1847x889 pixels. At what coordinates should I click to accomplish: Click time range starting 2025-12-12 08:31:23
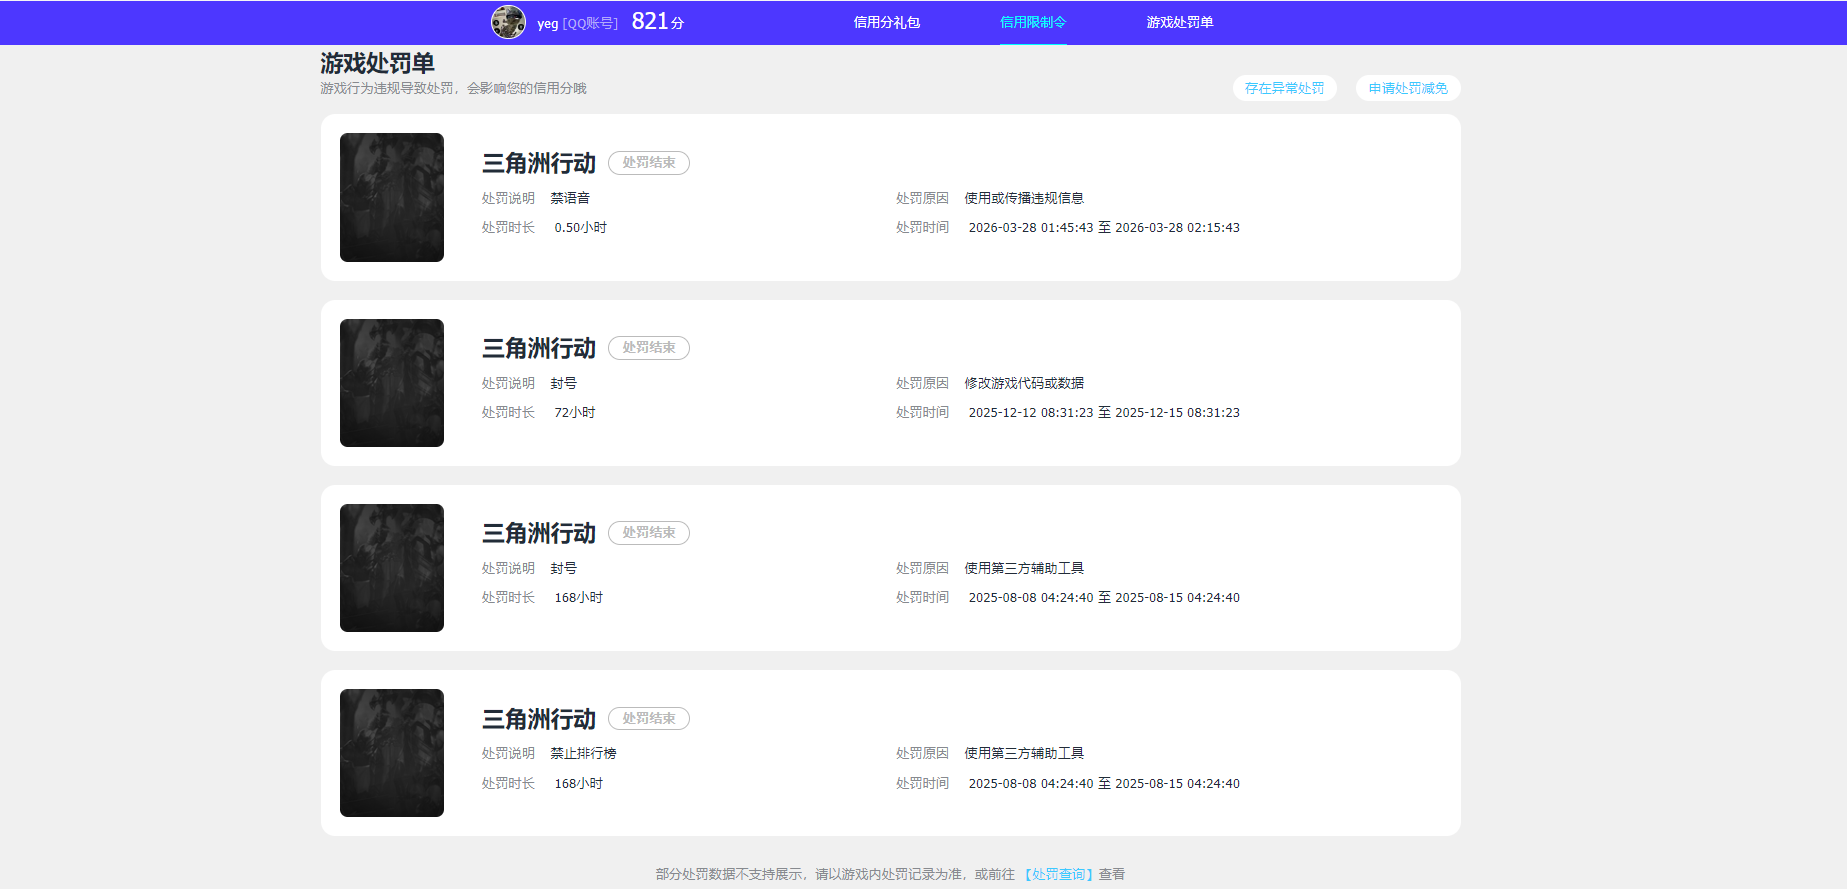coord(1104,413)
